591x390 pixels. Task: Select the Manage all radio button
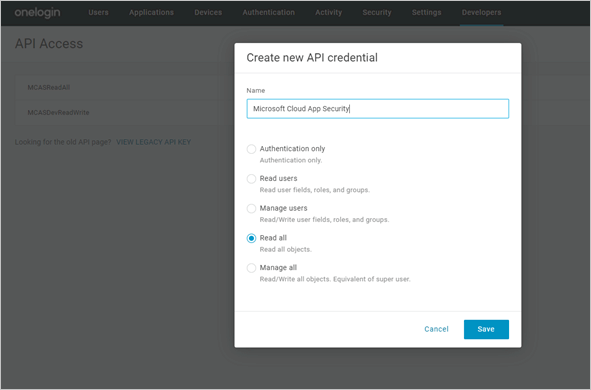pyautogui.click(x=251, y=268)
